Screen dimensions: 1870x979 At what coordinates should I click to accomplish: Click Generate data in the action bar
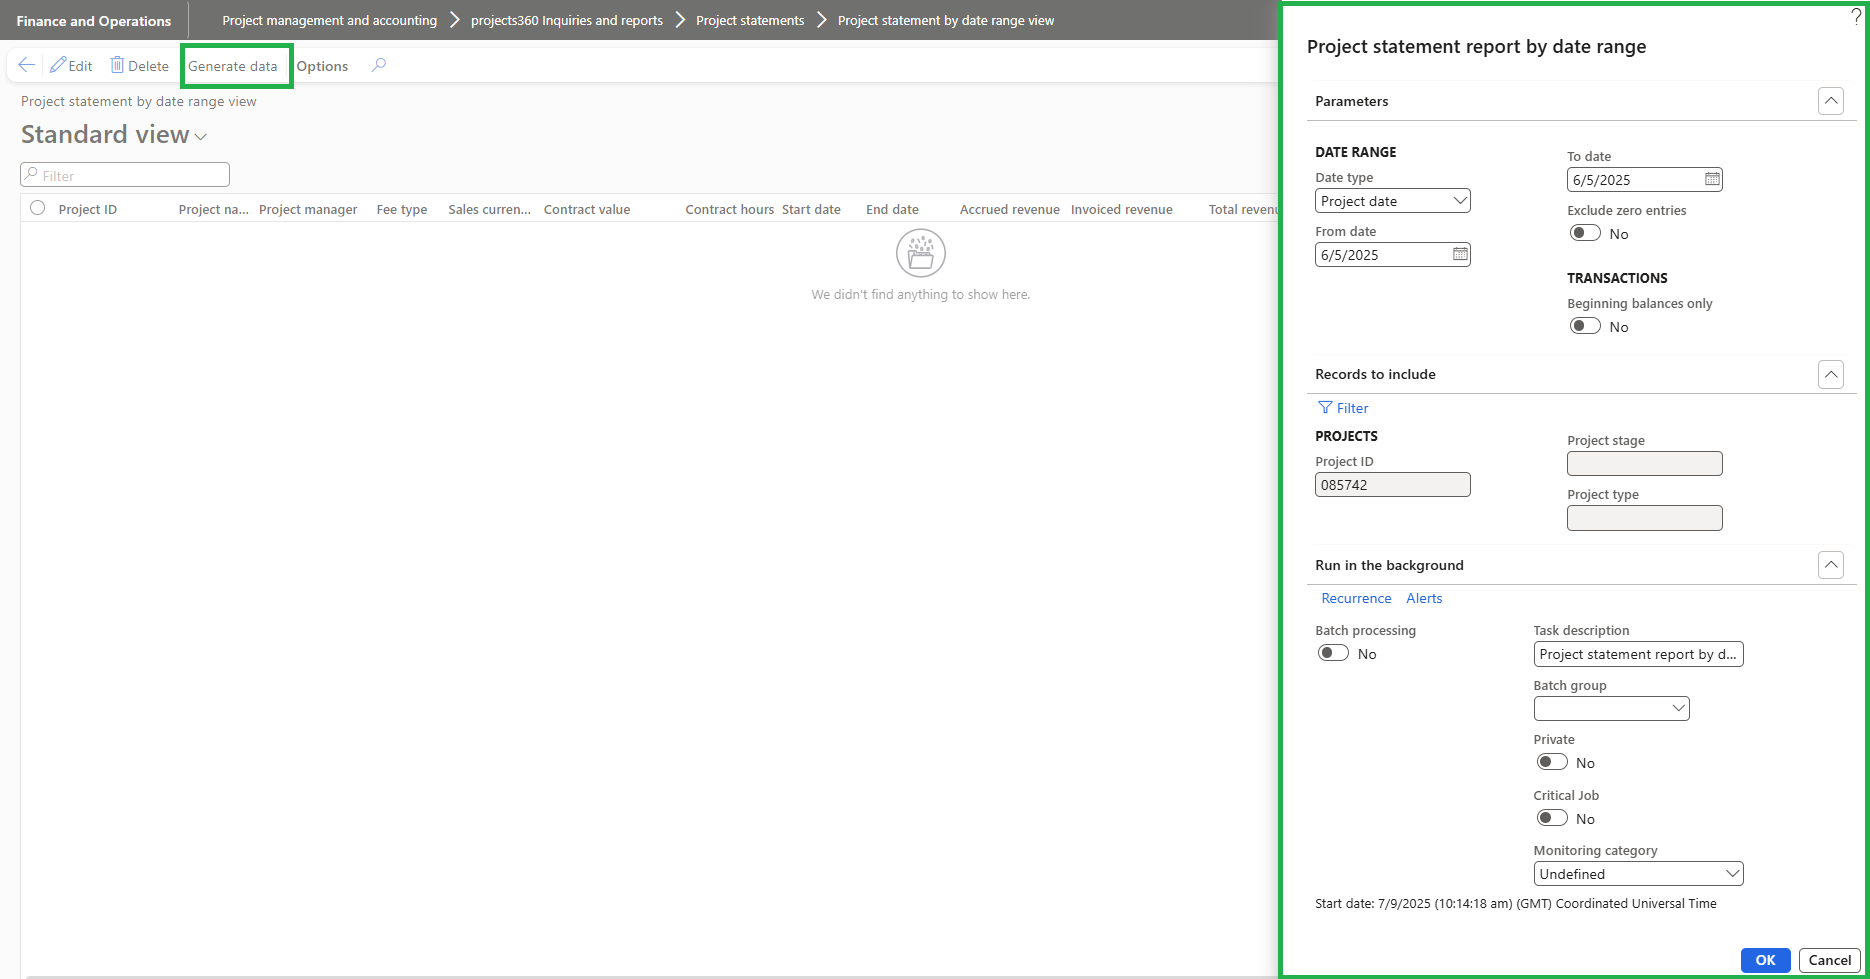pos(233,66)
